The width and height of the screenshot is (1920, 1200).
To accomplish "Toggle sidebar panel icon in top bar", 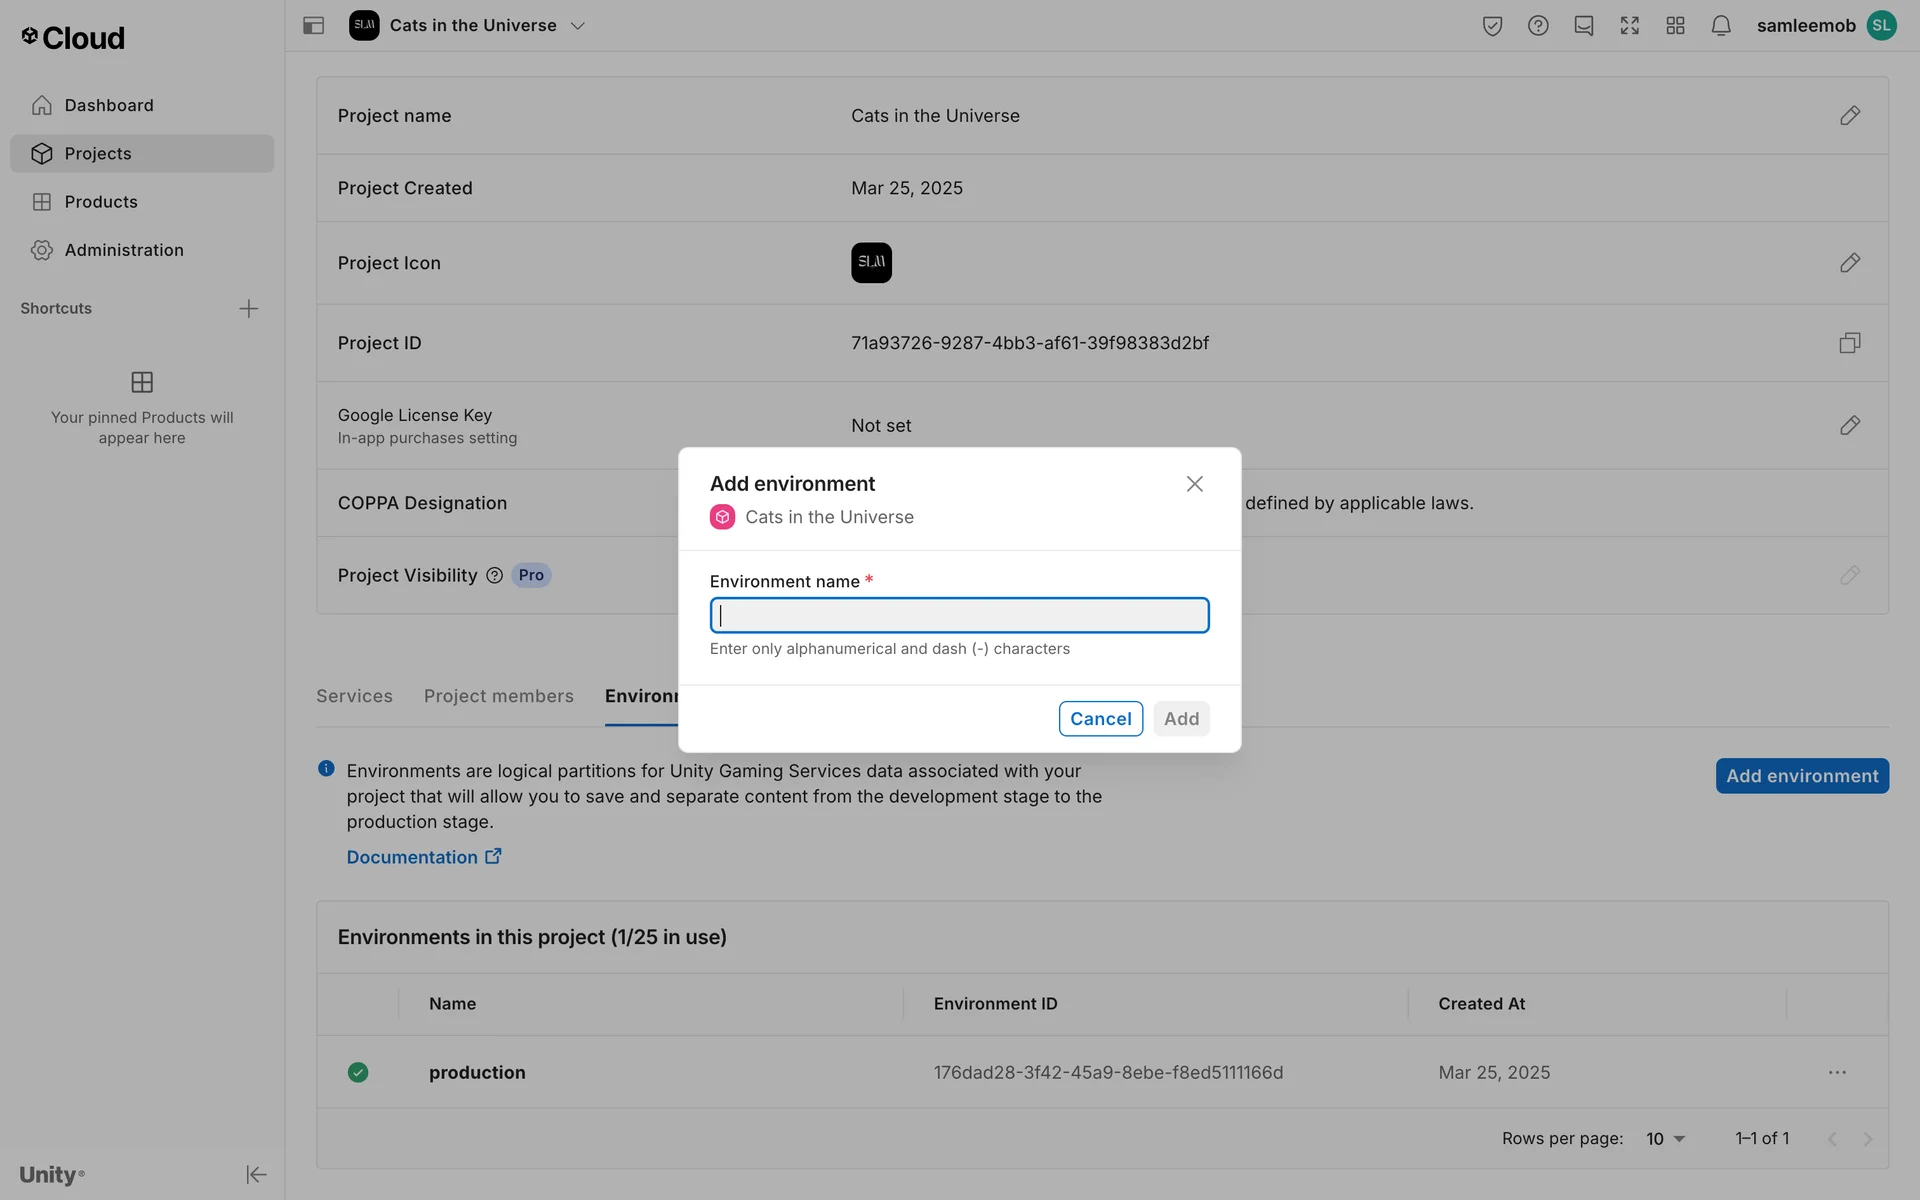I will click(313, 26).
